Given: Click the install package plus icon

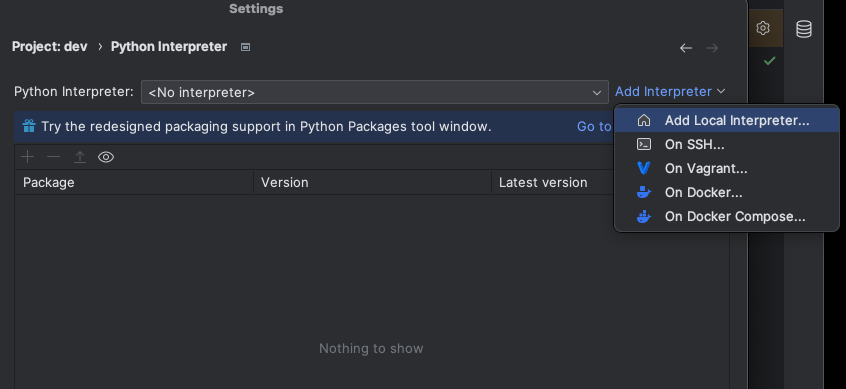Looking at the screenshot, I should tap(27, 157).
